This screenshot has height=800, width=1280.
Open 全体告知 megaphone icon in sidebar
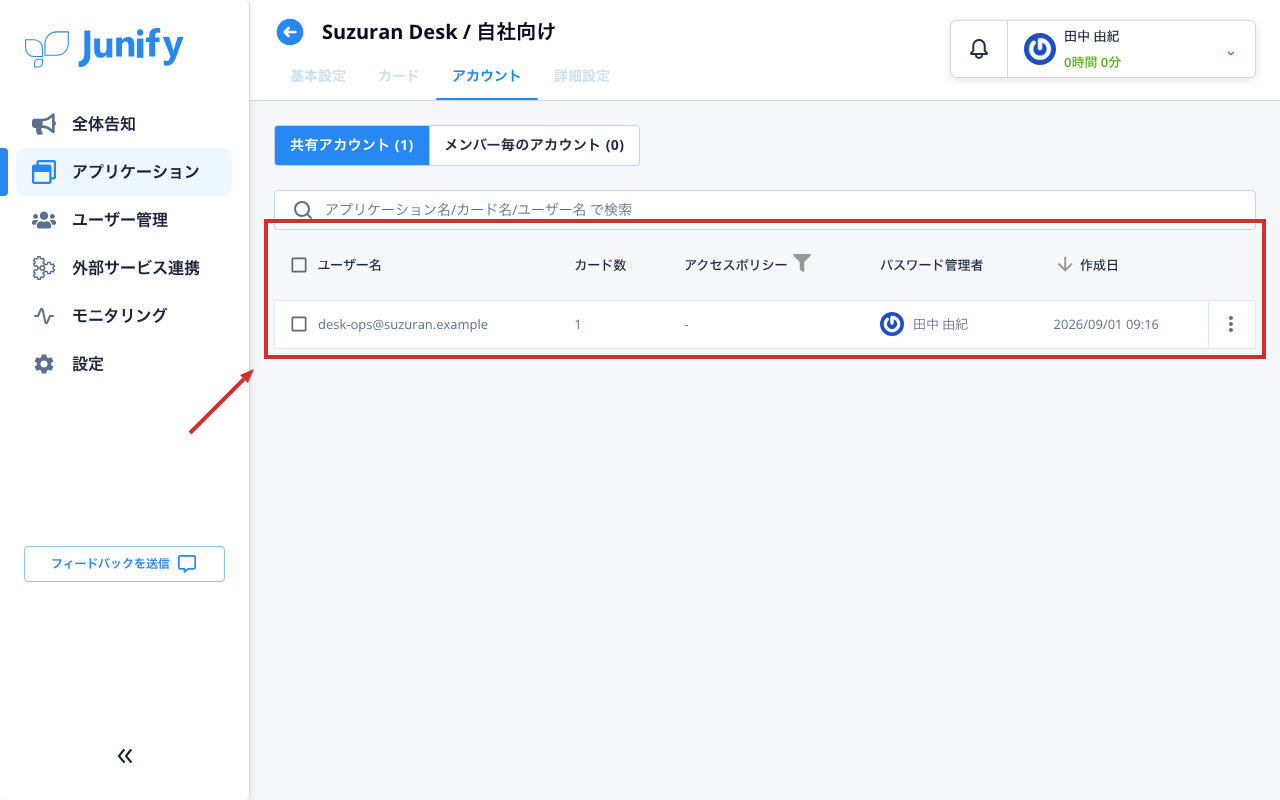click(x=44, y=124)
